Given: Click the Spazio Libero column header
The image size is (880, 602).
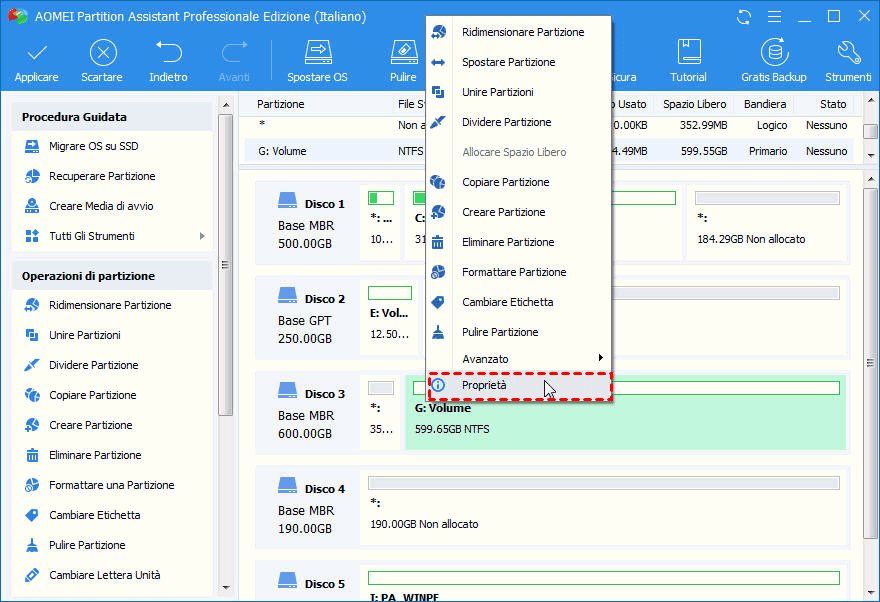Looking at the screenshot, I should point(694,104).
